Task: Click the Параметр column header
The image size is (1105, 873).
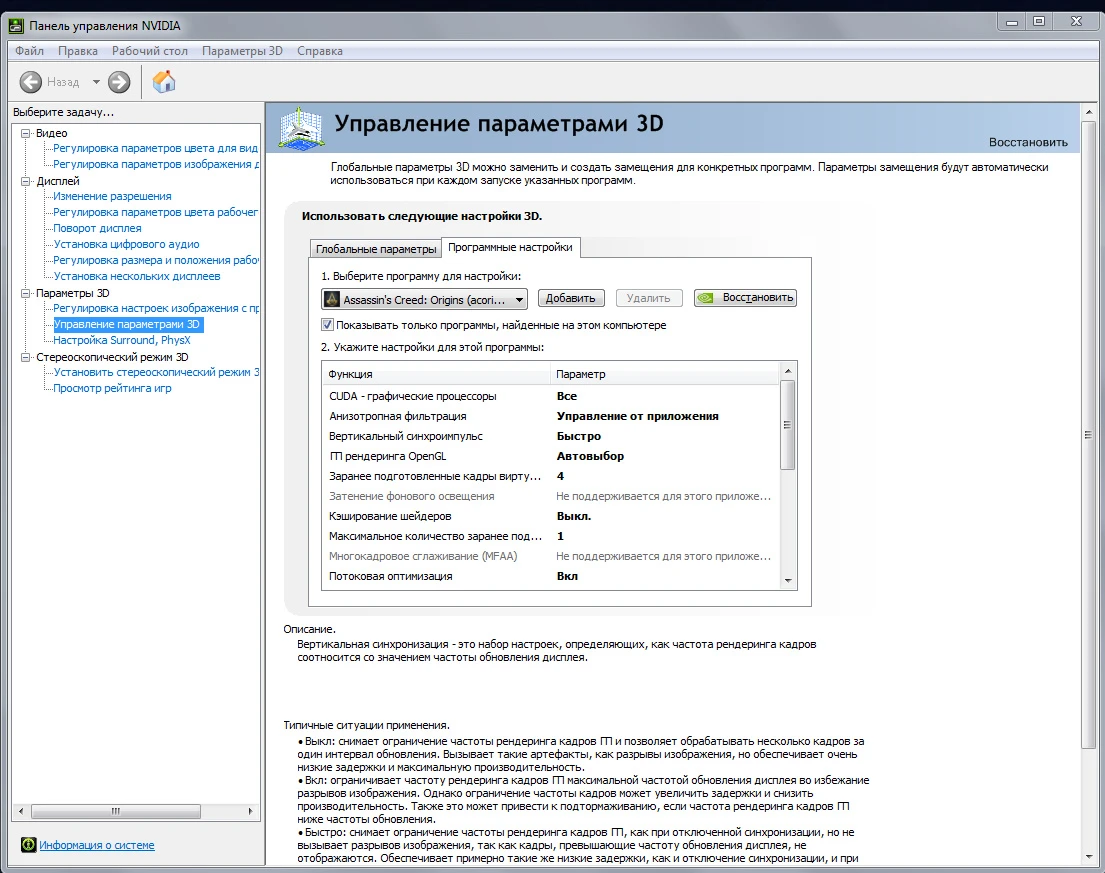Action: point(665,374)
